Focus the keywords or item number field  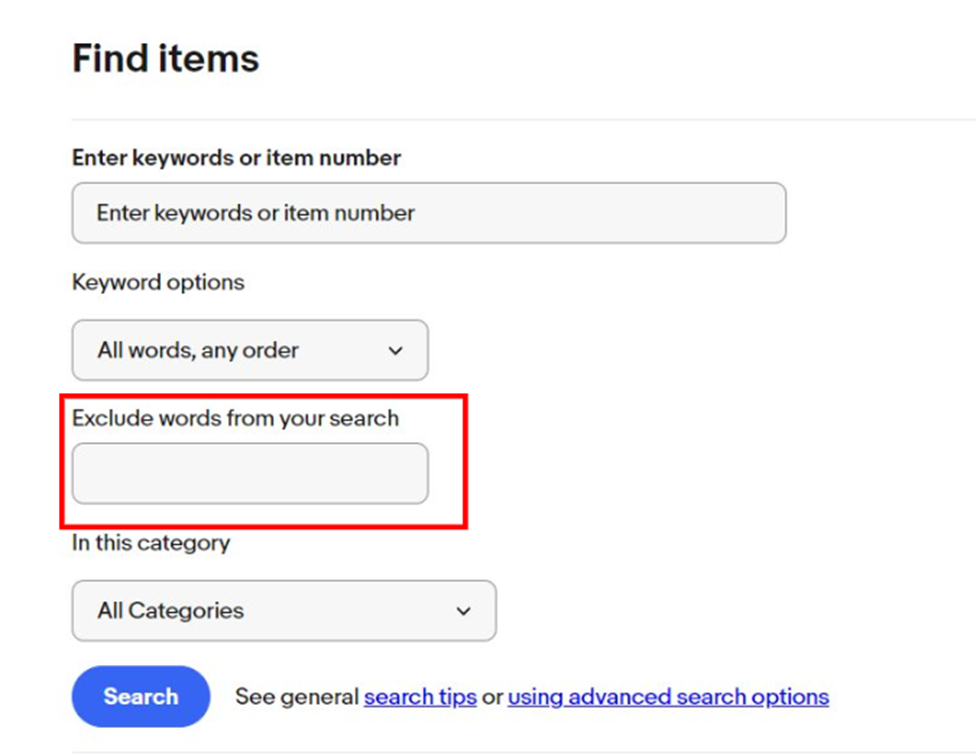[429, 213]
